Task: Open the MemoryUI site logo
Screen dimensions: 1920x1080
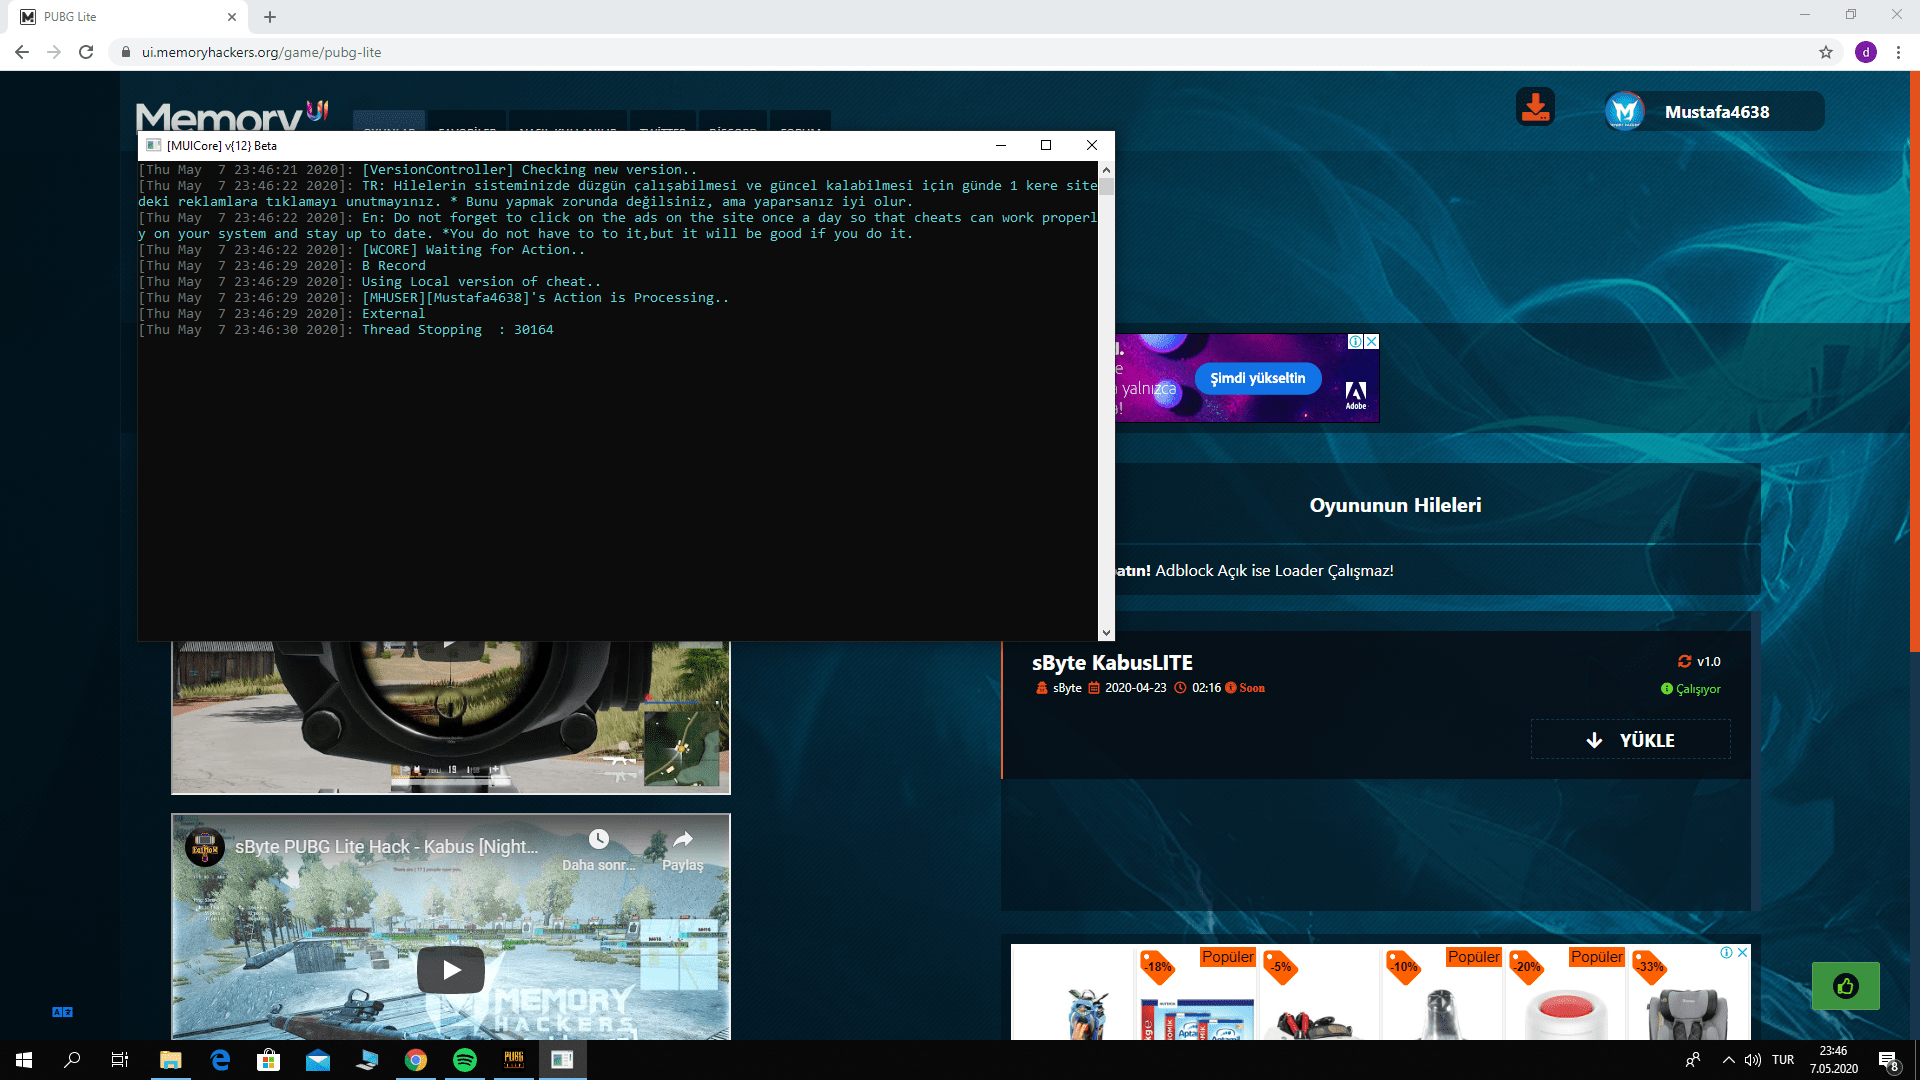Action: tap(232, 116)
